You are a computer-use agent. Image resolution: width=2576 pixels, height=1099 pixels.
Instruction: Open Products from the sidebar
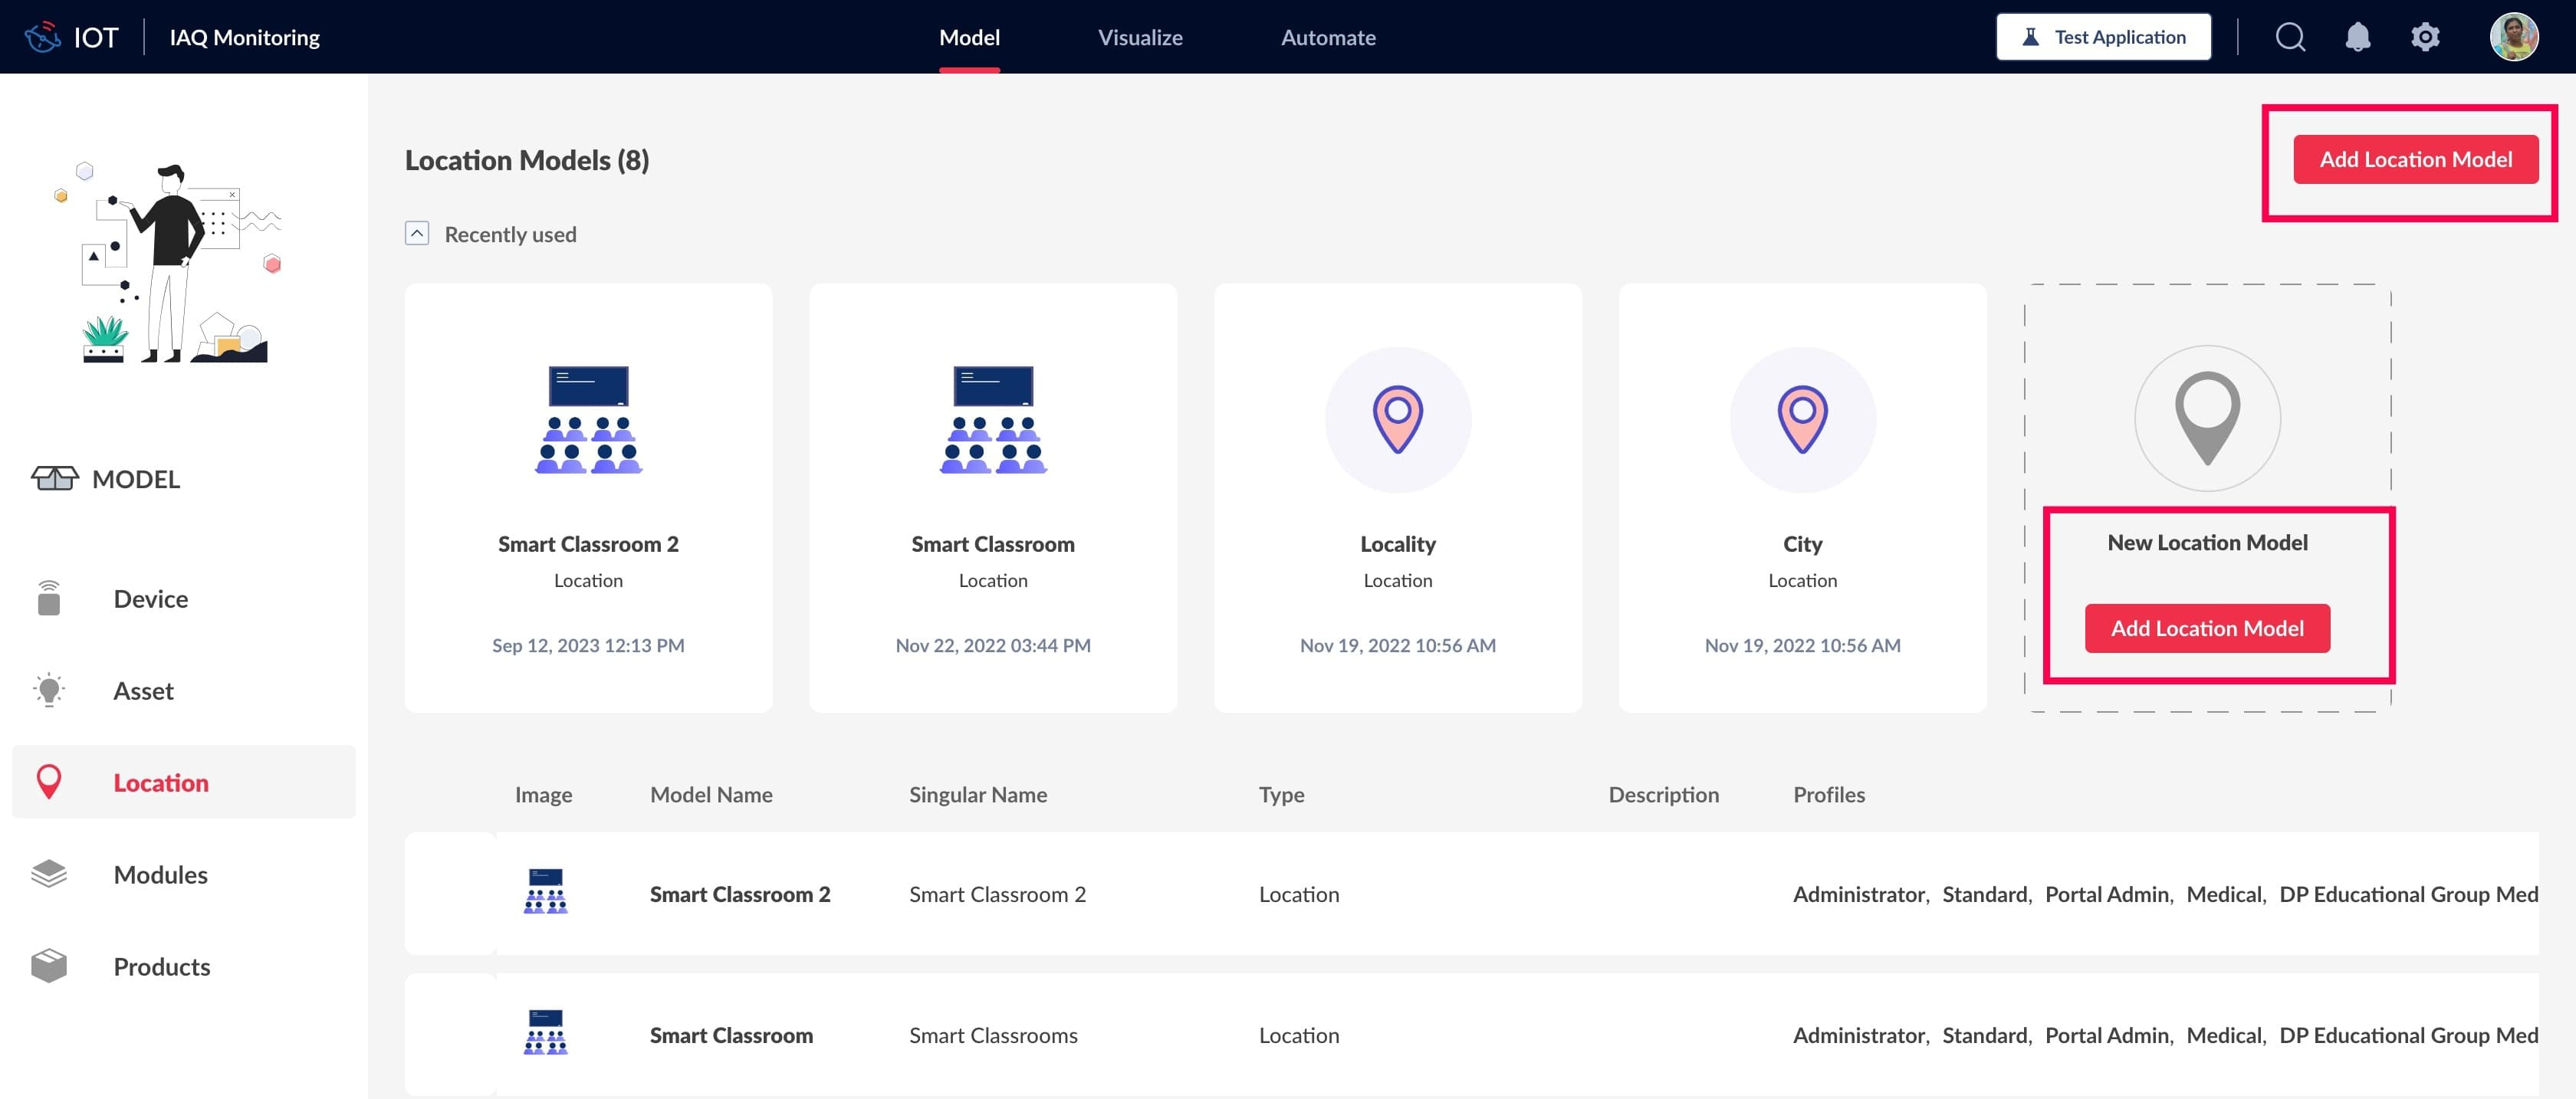pyautogui.click(x=161, y=967)
